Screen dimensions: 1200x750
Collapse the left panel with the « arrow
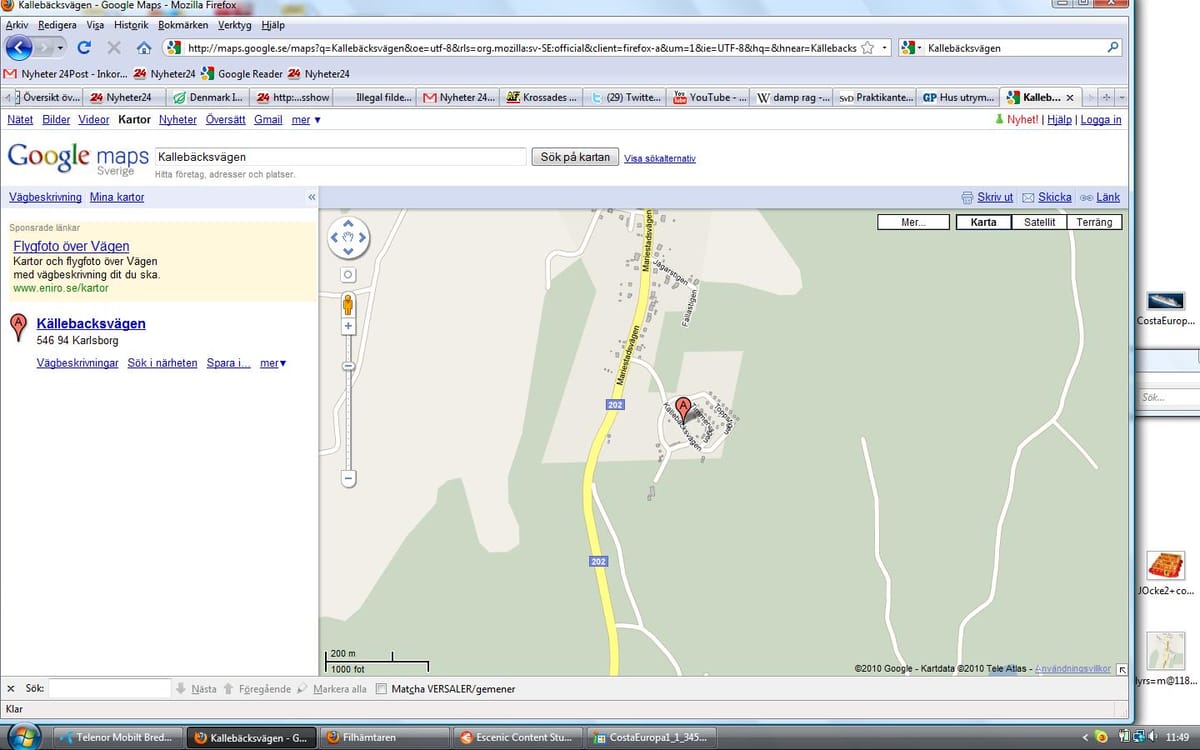pyautogui.click(x=311, y=197)
